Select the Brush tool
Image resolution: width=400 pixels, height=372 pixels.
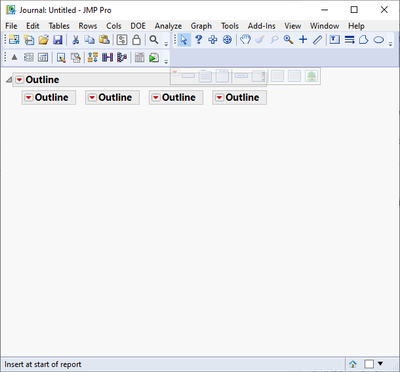pyautogui.click(x=260, y=40)
